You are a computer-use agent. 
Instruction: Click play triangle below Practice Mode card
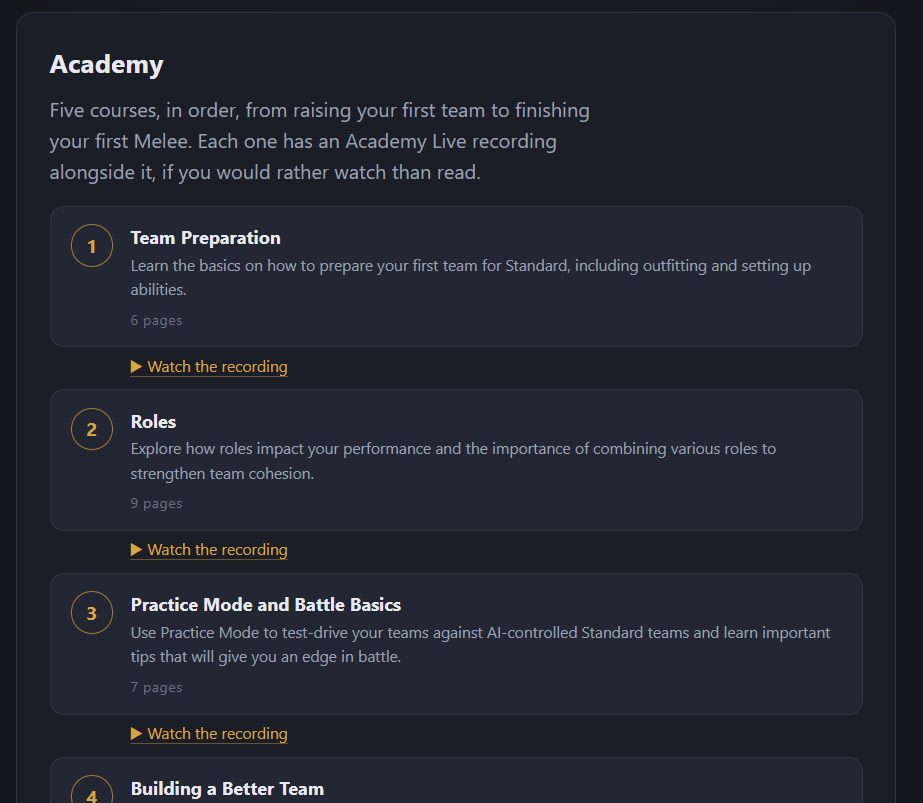137,734
